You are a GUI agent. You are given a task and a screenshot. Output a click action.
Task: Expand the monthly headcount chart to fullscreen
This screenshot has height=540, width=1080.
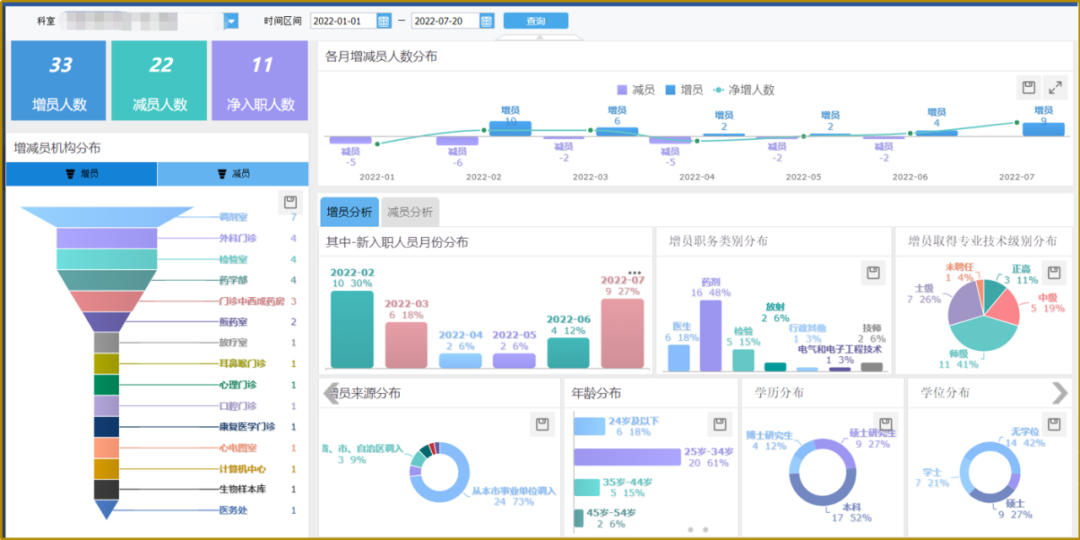tap(1055, 88)
